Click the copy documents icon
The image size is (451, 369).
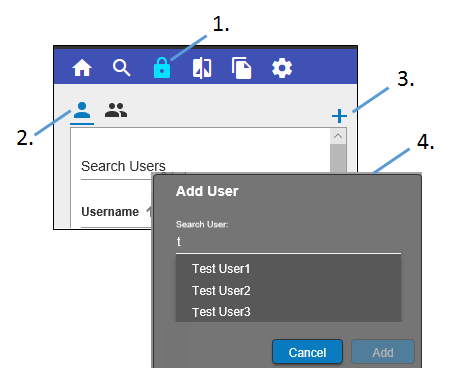pos(241,68)
